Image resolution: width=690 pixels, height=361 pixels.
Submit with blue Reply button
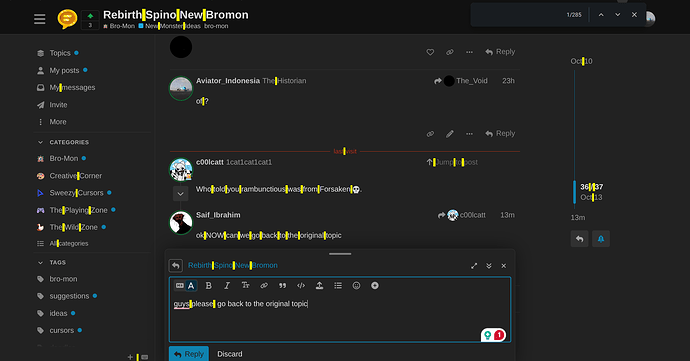189,354
